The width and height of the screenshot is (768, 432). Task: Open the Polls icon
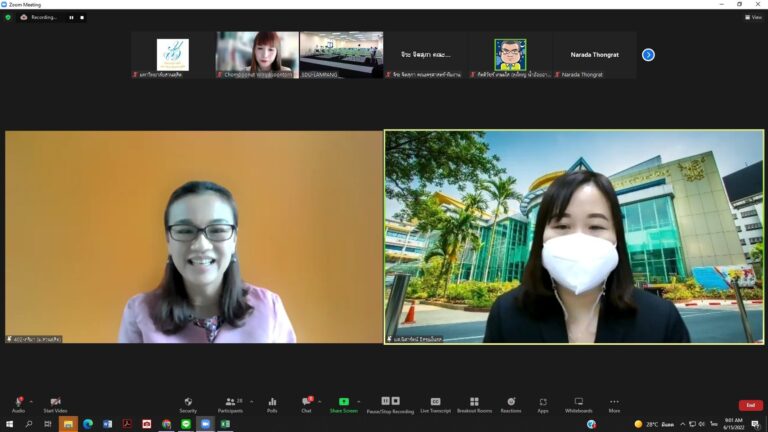click(272, 403)
